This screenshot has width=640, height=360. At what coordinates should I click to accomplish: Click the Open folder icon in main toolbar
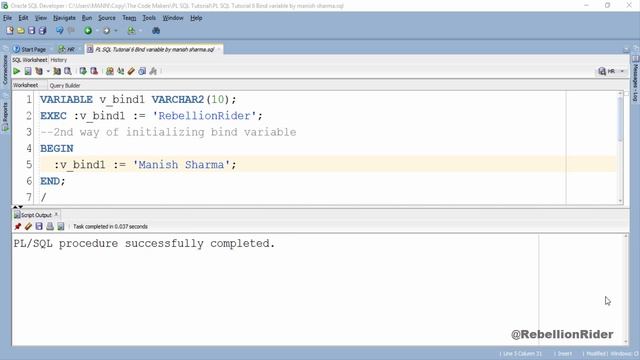pyautogui.click(x=21, y=31)
